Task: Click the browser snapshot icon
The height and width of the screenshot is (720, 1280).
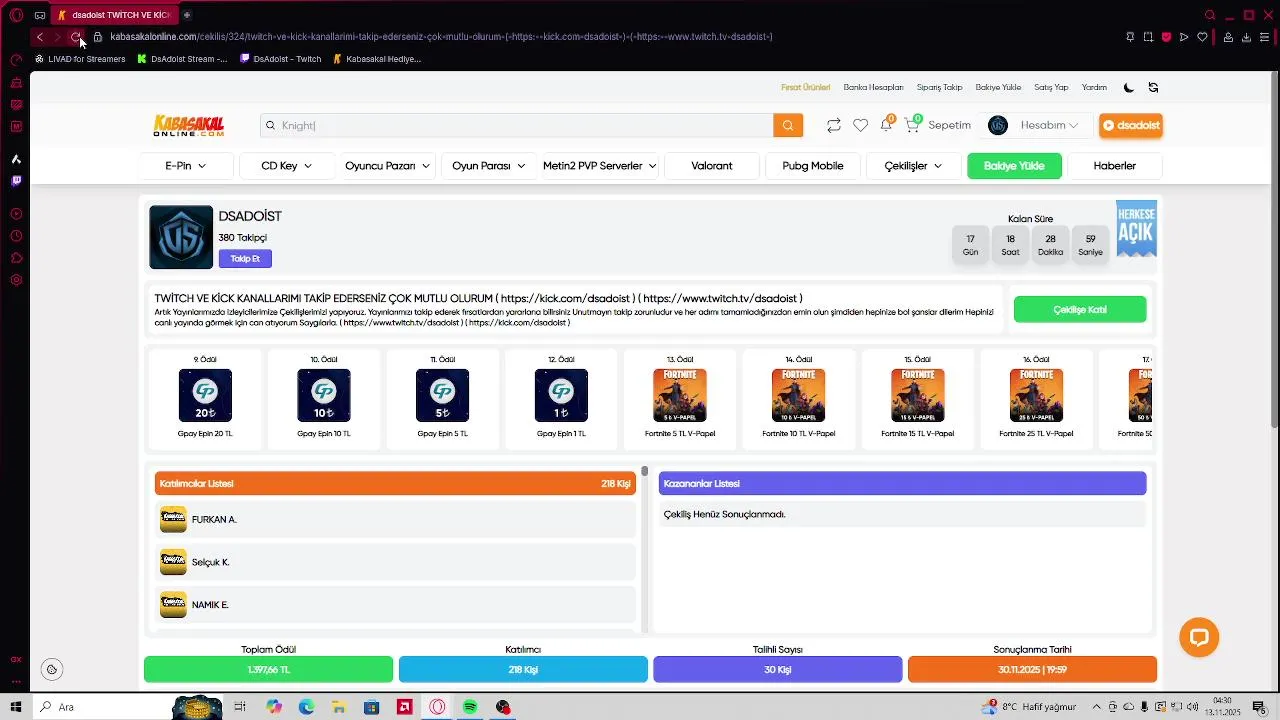Action: [x=1148, y=37]
